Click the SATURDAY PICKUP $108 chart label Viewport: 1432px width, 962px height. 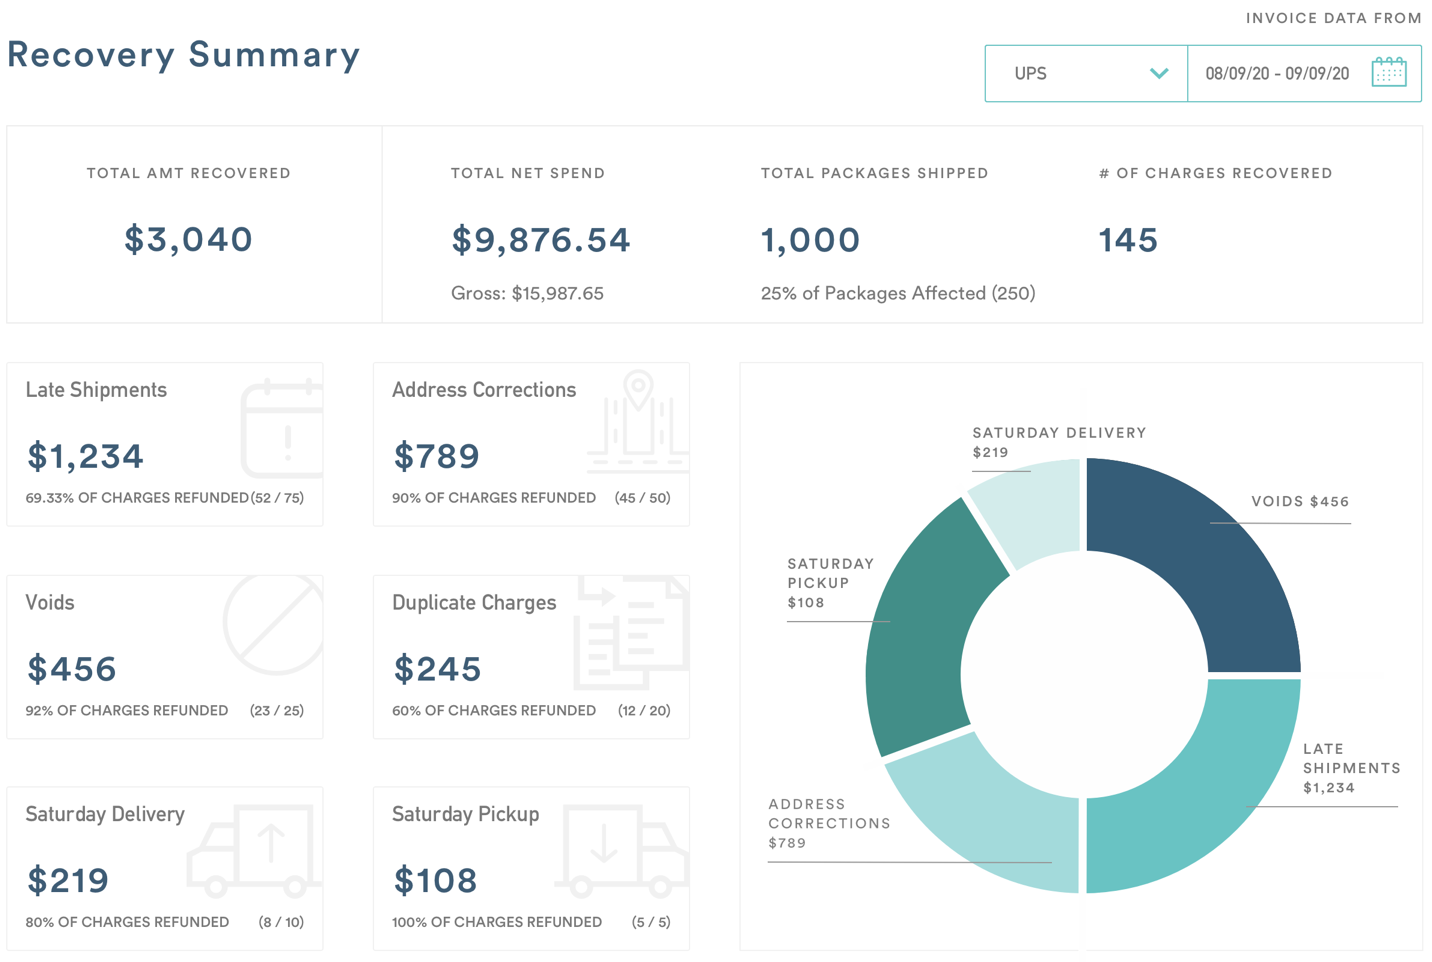click(x=831, y=583)
